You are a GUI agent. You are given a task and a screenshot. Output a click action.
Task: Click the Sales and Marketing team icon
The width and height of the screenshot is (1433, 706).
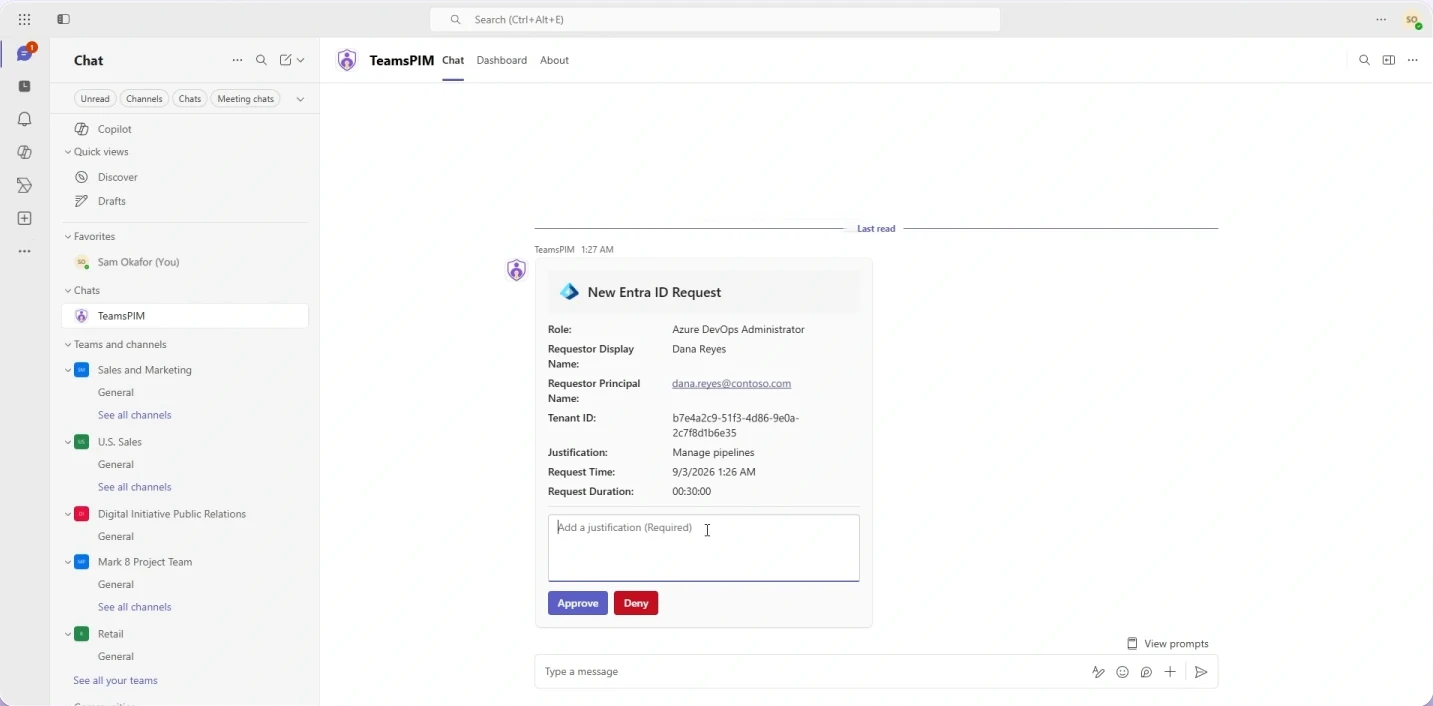(x=82, y=370)
